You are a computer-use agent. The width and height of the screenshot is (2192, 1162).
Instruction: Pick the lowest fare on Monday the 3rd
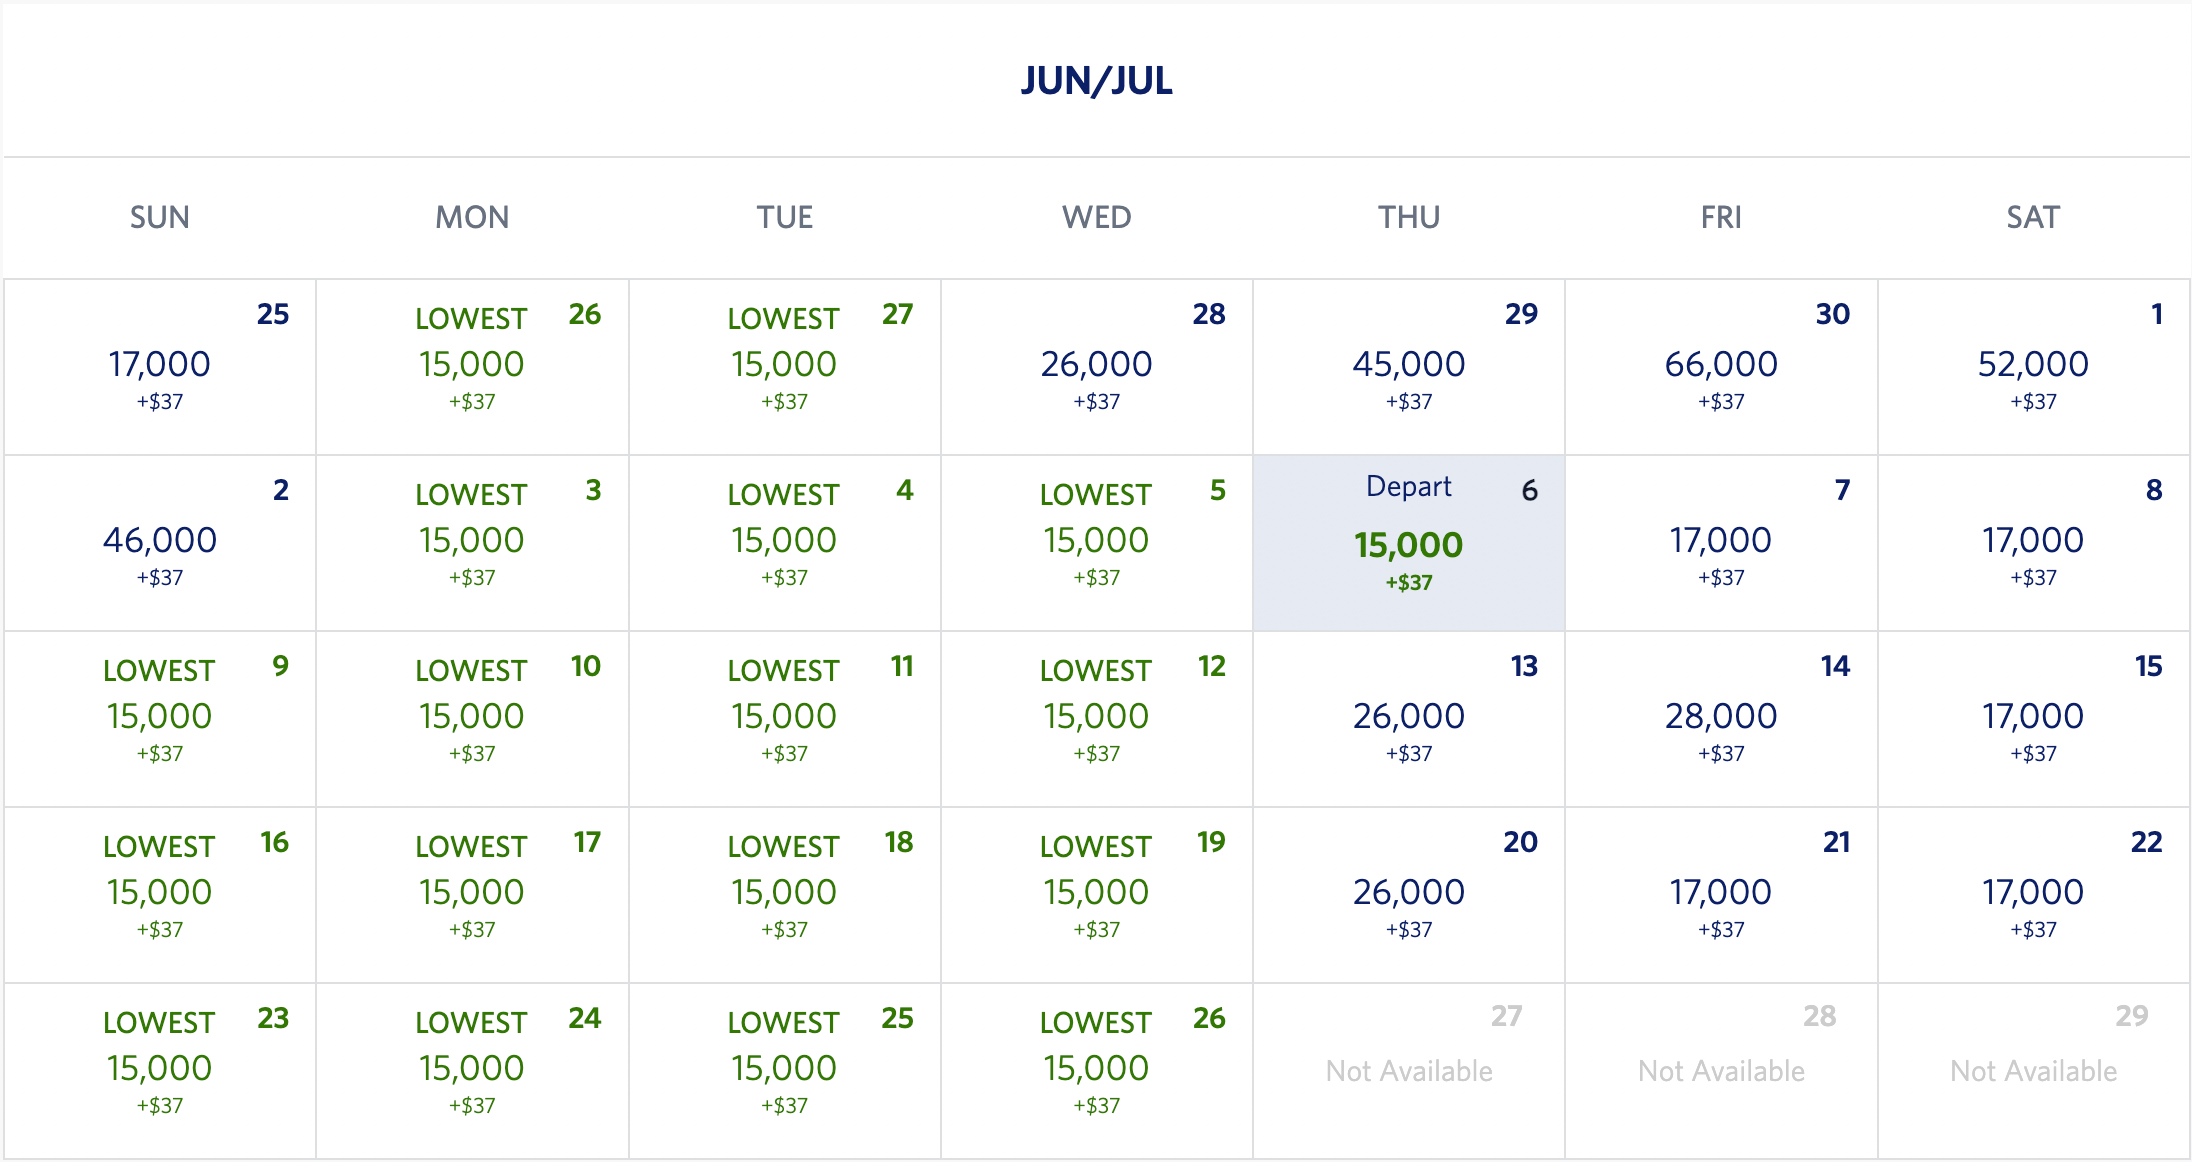coord(472,542)
